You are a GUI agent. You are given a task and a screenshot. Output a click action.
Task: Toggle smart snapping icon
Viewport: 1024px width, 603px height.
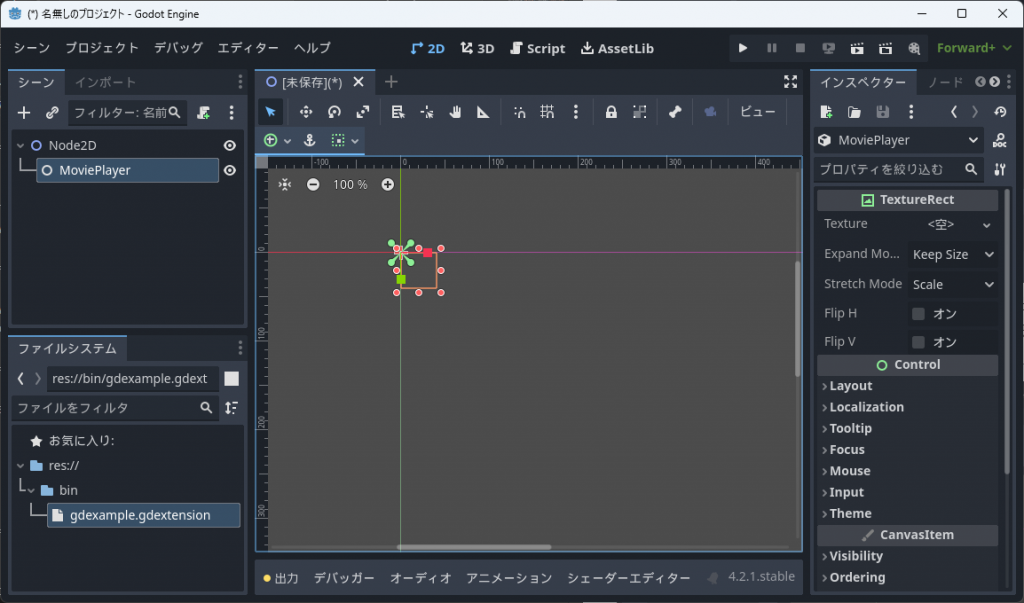(x=520, y=112)
